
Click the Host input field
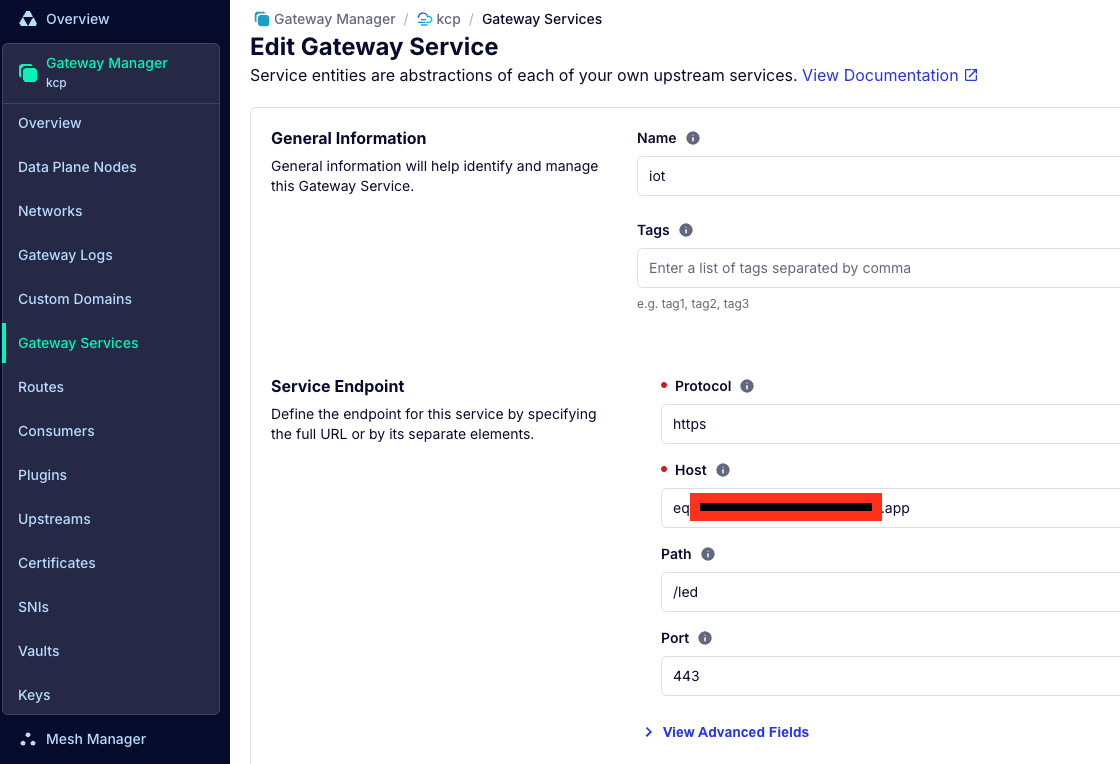890,508
